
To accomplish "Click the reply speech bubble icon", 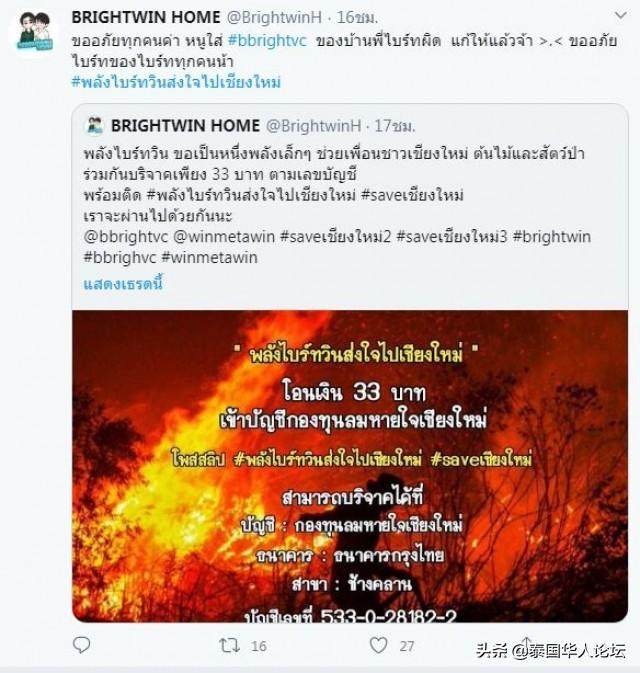I will coord(82,645).
